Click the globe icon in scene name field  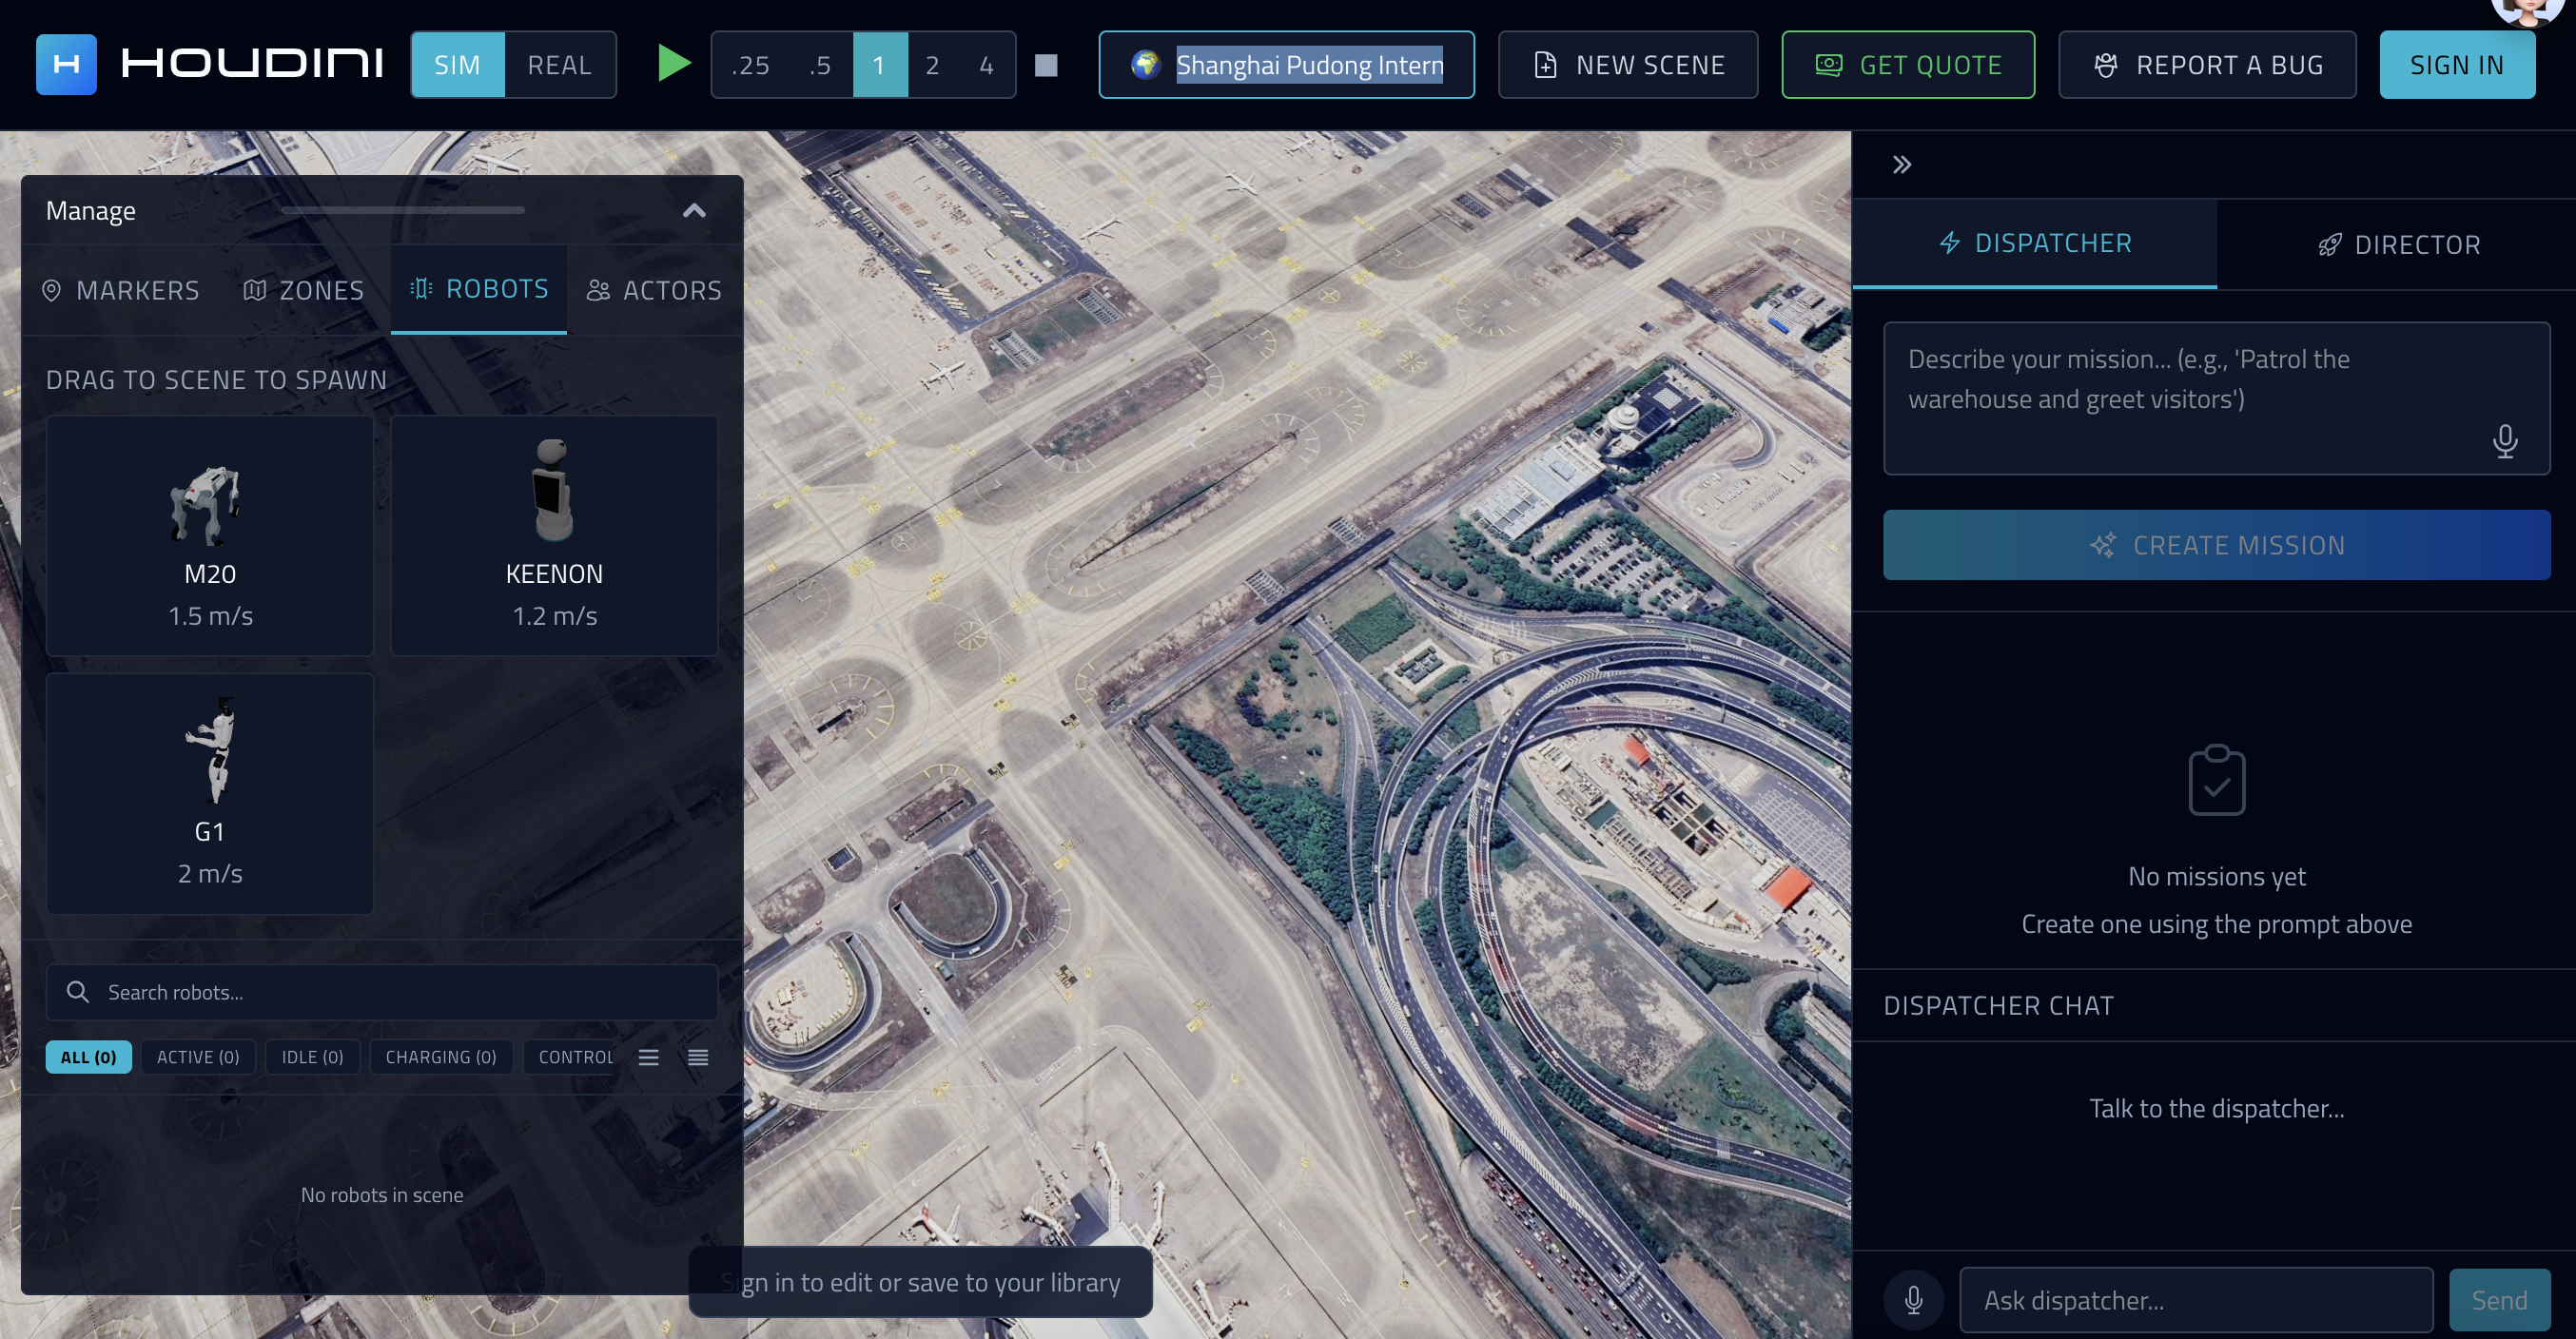(x=1145, y=65)
